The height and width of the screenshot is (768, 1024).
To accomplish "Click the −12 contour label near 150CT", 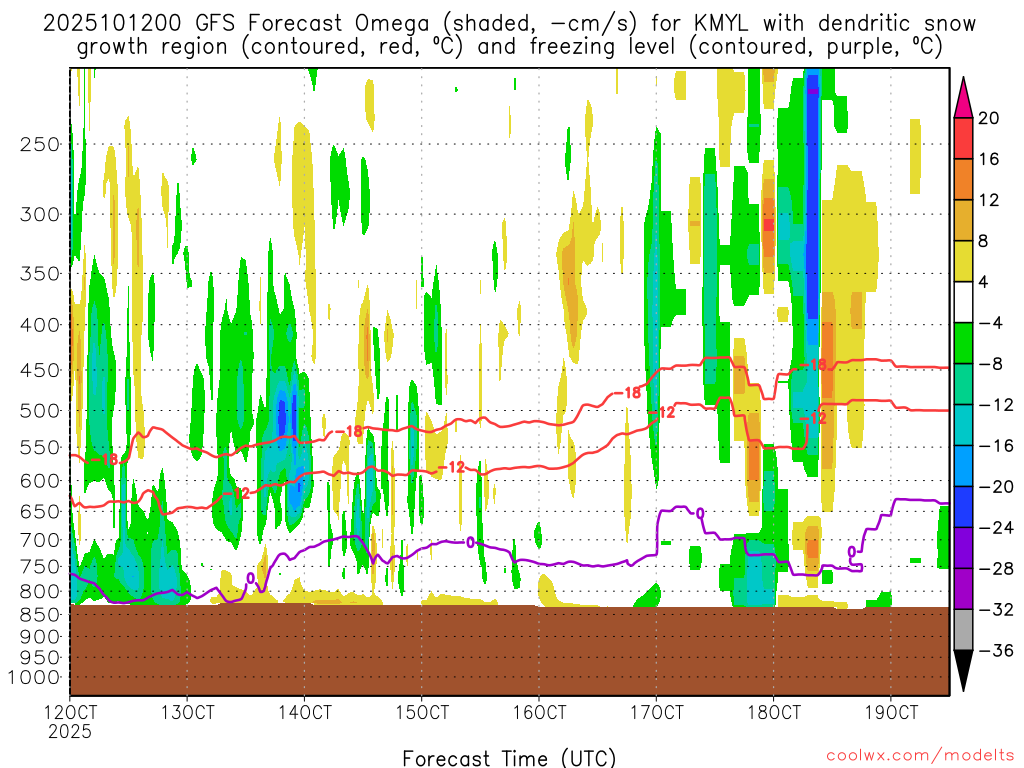I will 452,467.
